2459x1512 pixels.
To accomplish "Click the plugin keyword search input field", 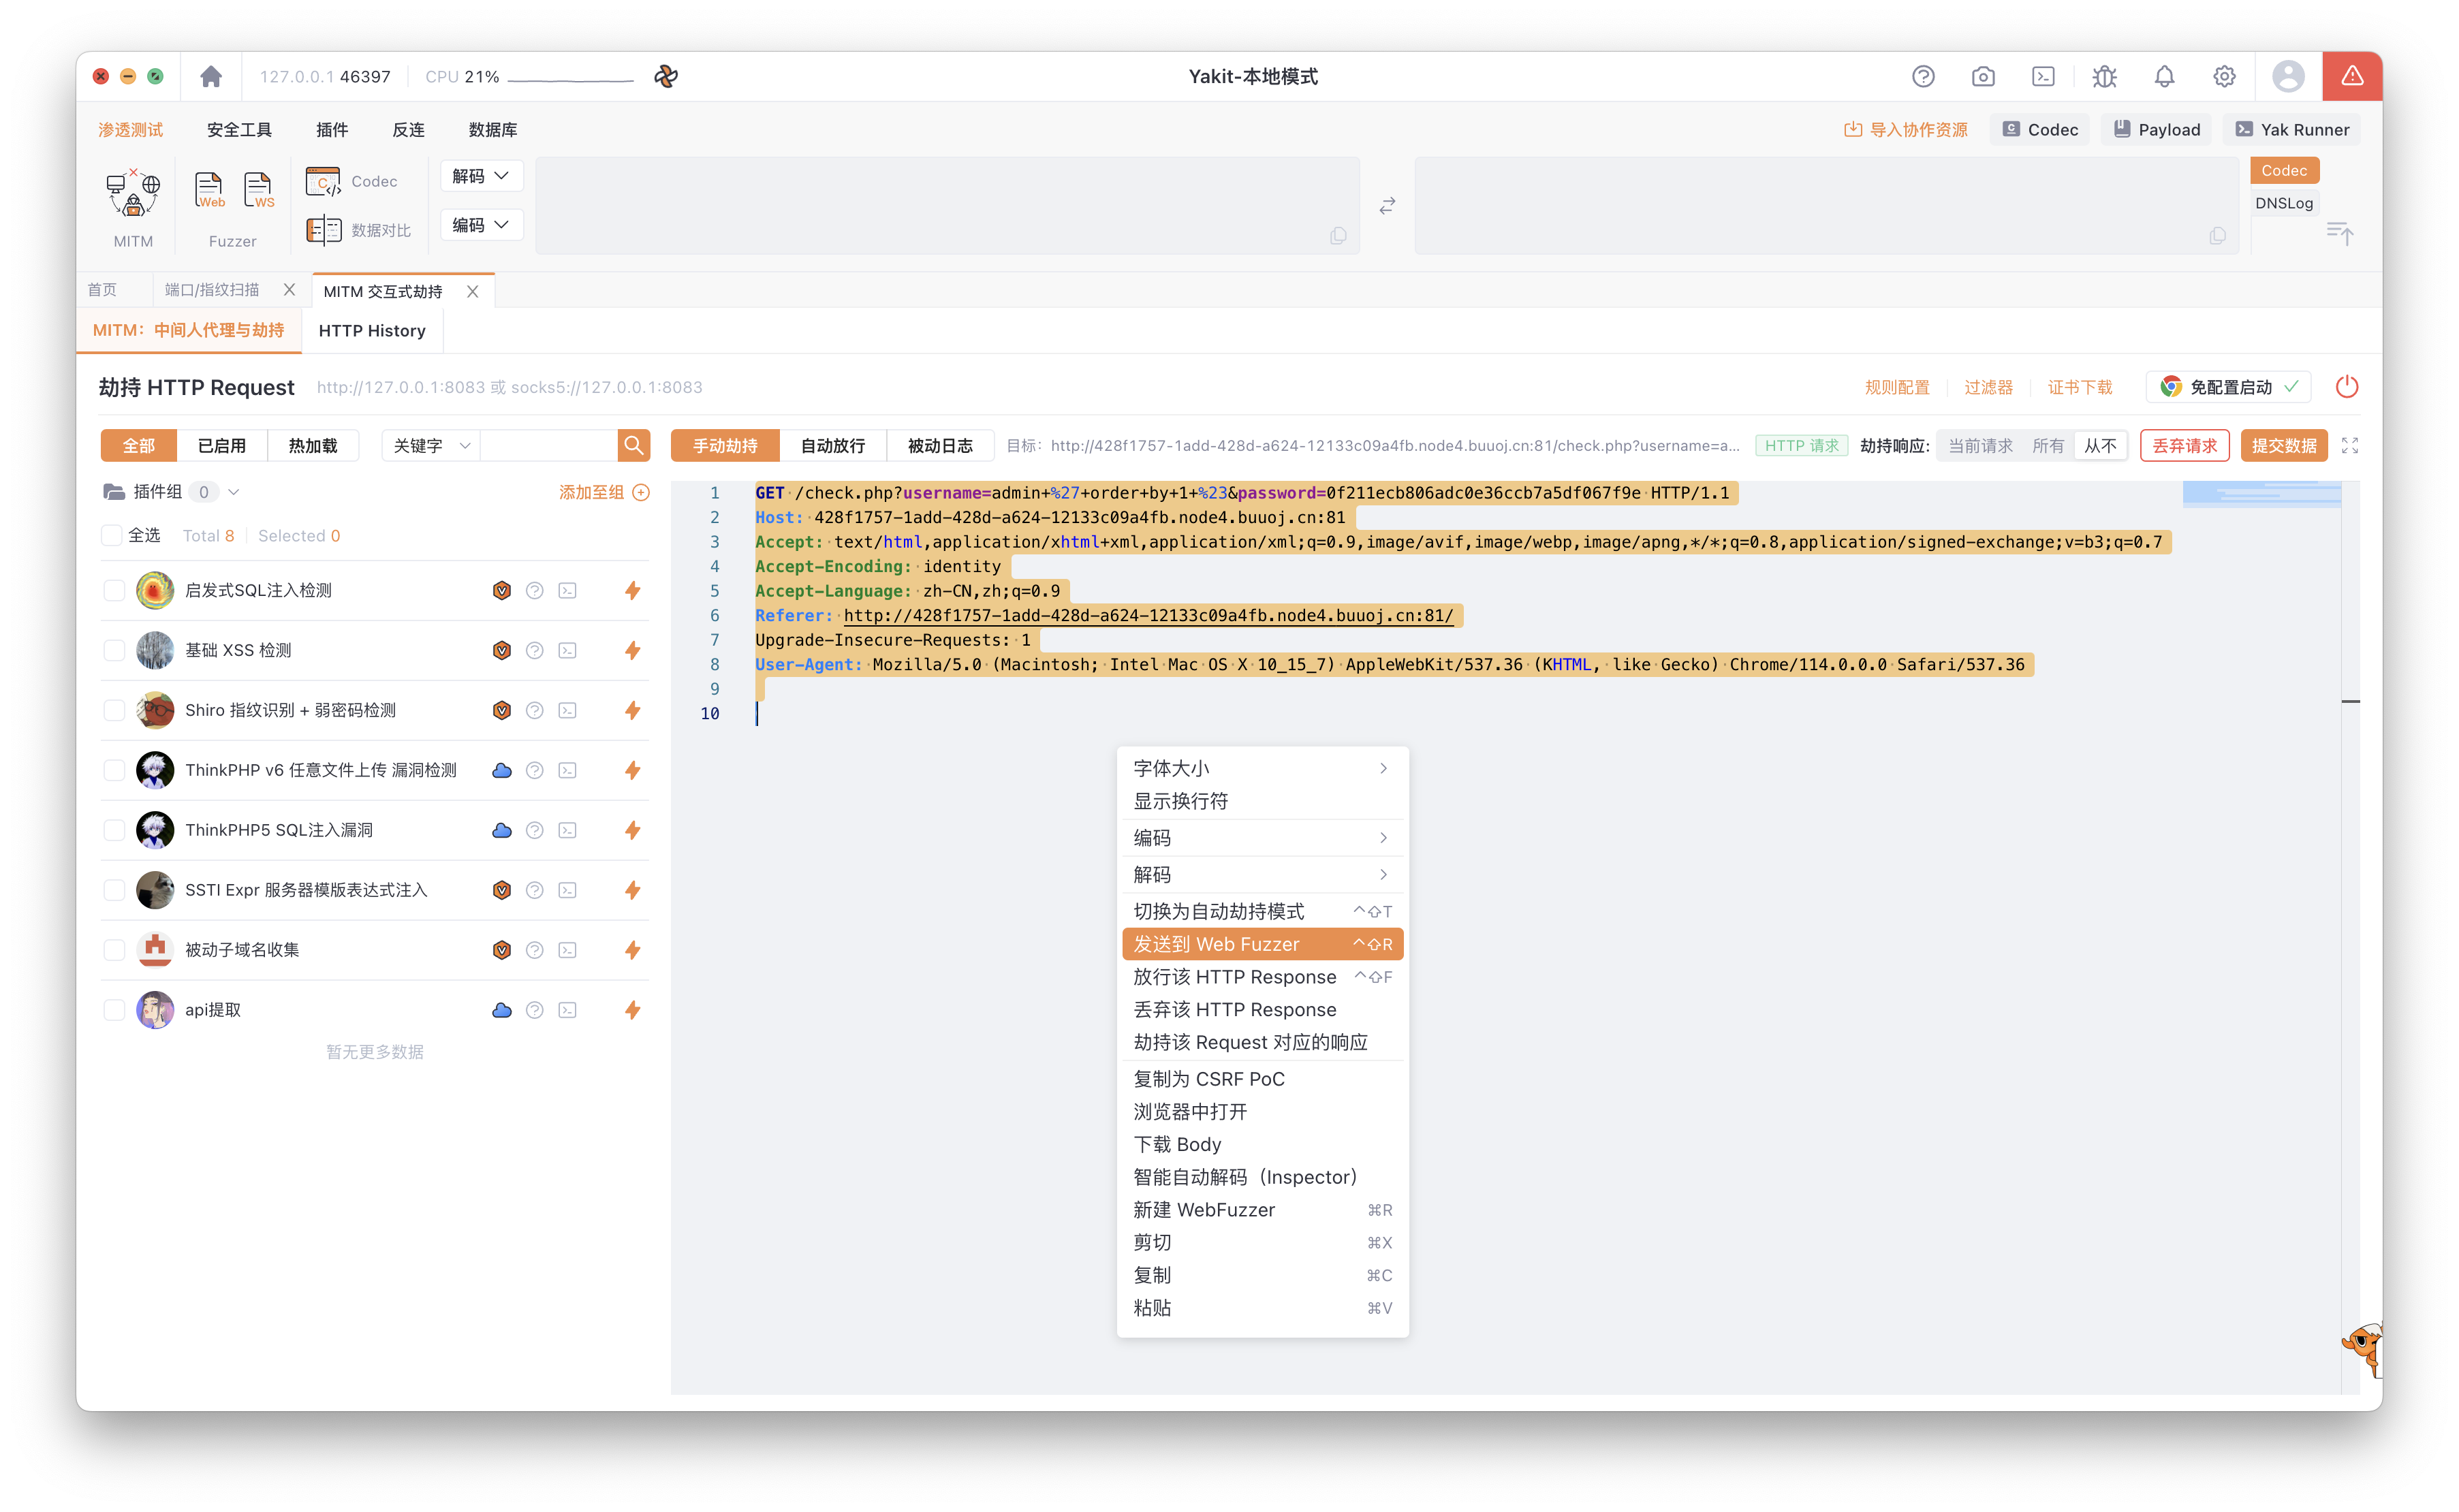I will (548, 445).
